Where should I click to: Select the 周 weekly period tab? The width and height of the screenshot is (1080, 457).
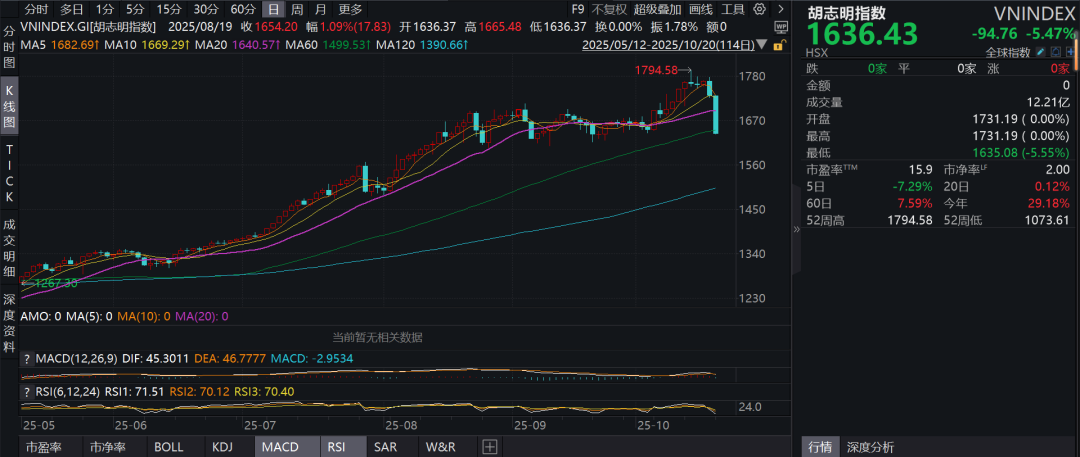click(x=297, y=9)
